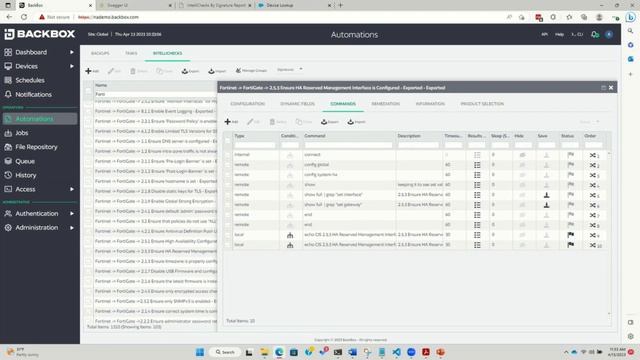The image size is (640, 360).
Task: Close the IntelliCheck dialog
Action: coord(611,88)
